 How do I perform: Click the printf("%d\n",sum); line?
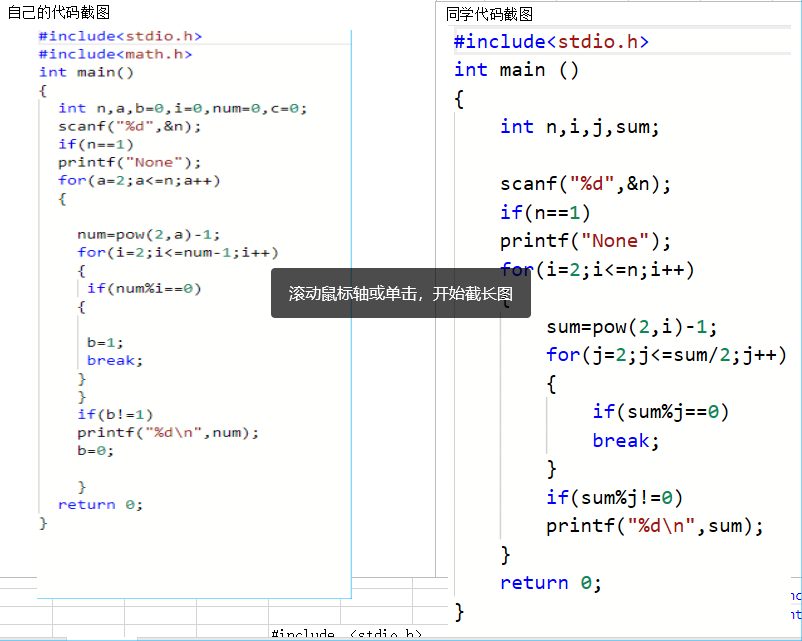tap(655, 526)
